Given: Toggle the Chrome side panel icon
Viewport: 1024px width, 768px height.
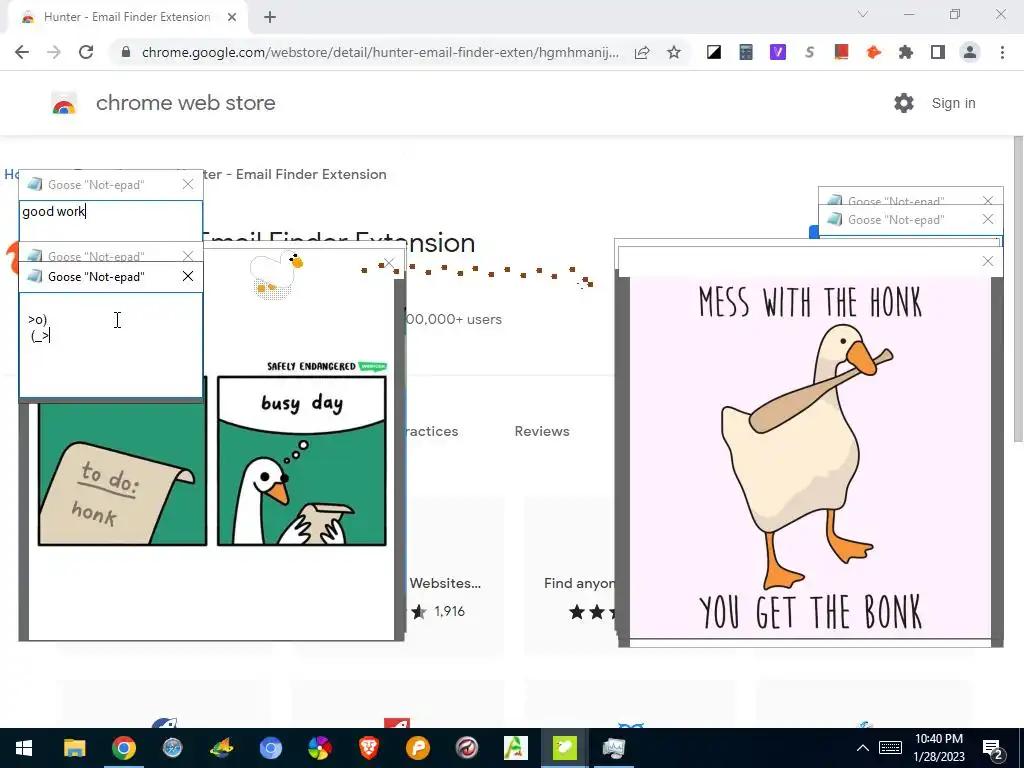Looking at the screenshot, I should tap(938, 52).
